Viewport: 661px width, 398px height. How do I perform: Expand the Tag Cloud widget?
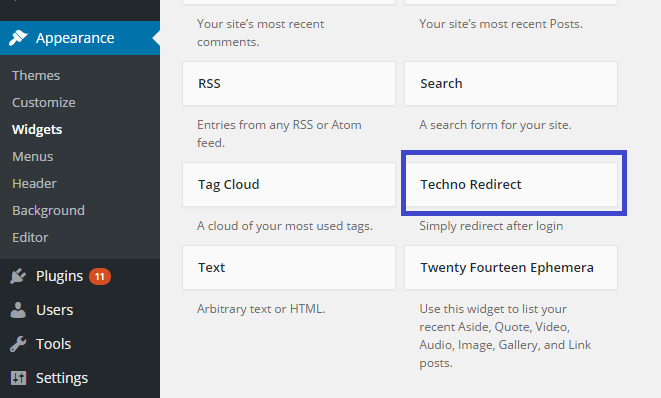click(x=289, y=185)
